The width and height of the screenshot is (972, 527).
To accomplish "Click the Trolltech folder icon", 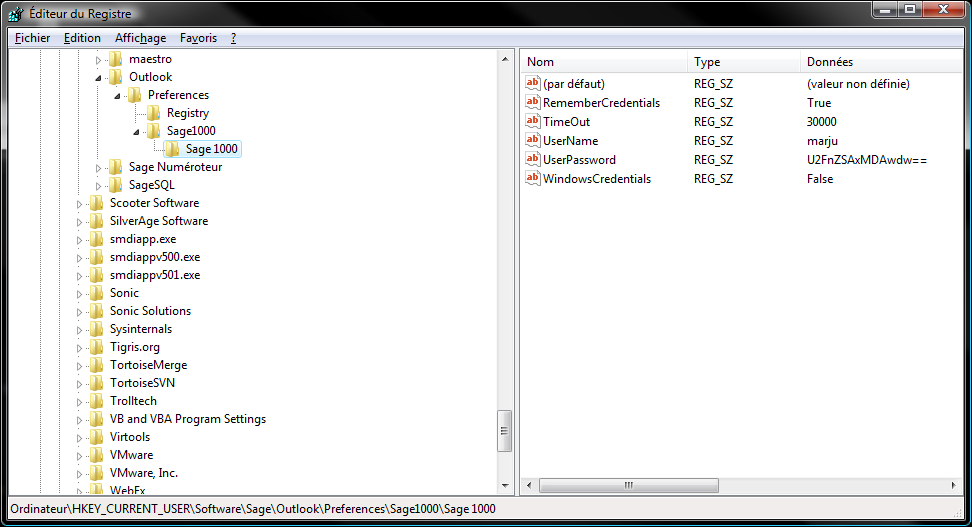I will click(97, 401).
